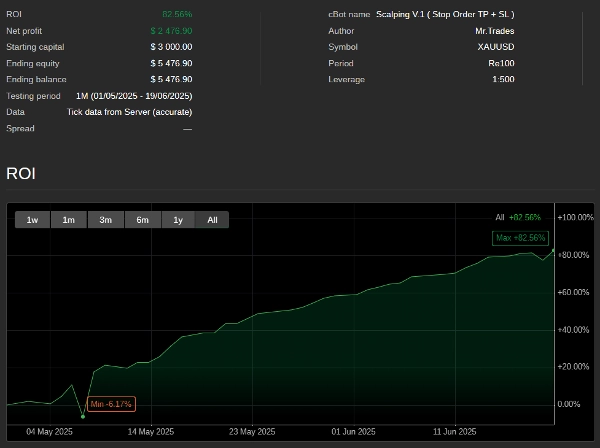Click the testing period date range
The image size is (600, 448).
coord(134,96)
